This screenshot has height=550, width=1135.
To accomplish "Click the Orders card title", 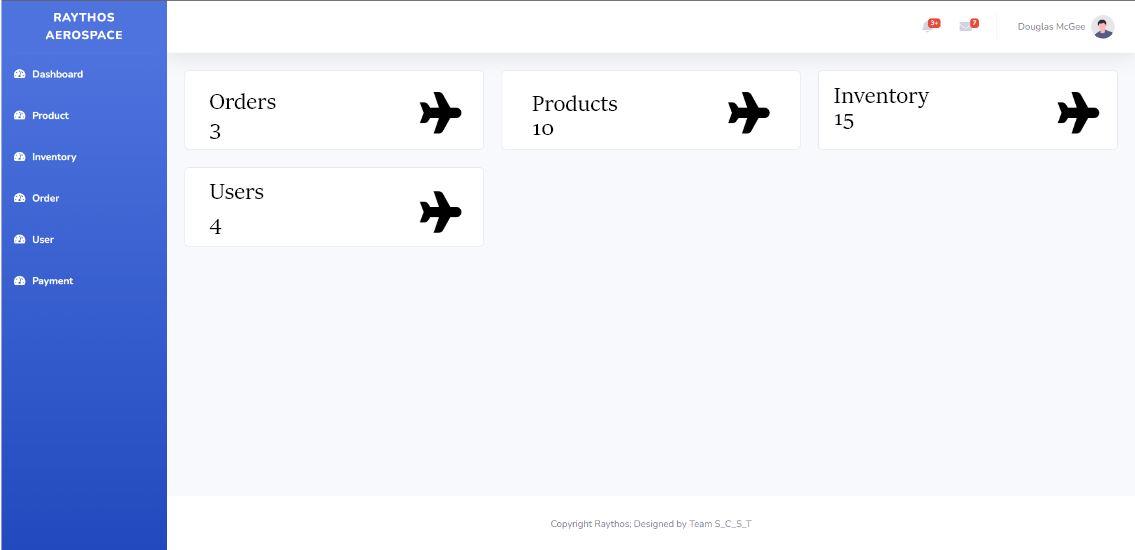I will coord(242,101).
